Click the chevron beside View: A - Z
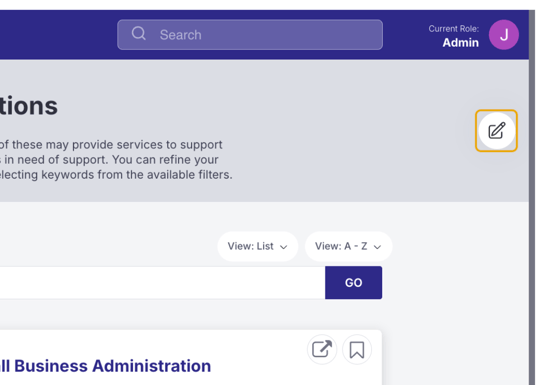 [377, 247]
